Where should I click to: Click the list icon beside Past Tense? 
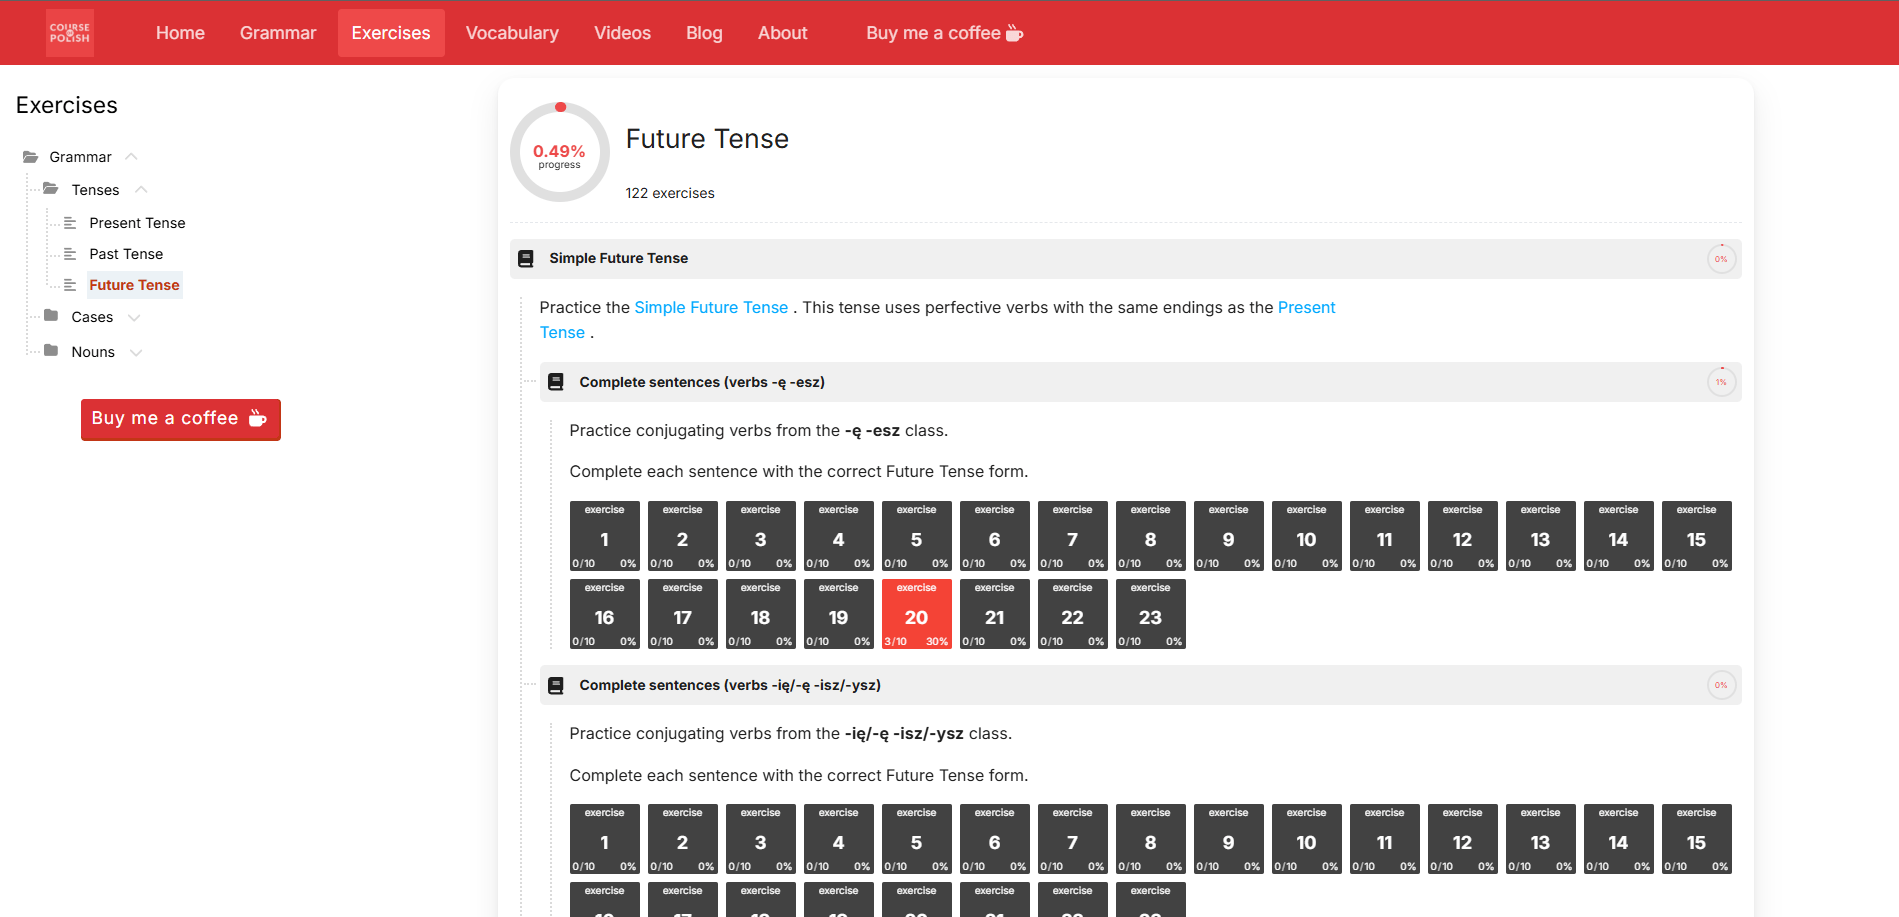69,253
